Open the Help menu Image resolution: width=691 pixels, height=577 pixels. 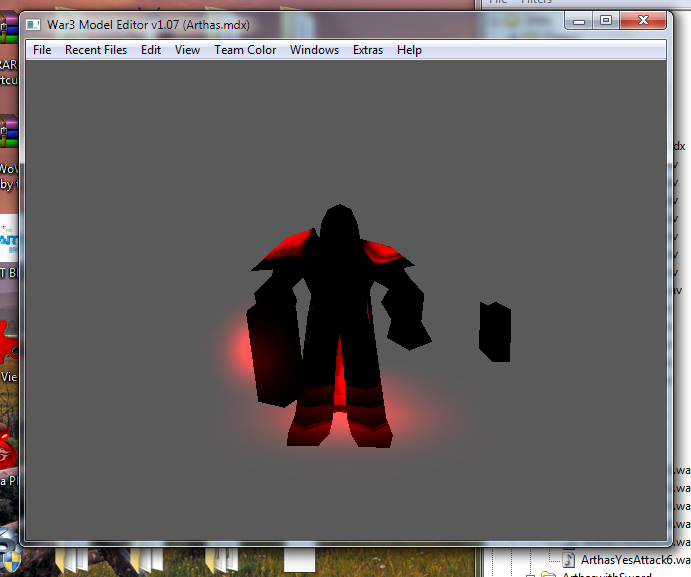pyautogui.click(x=409, y=50)
